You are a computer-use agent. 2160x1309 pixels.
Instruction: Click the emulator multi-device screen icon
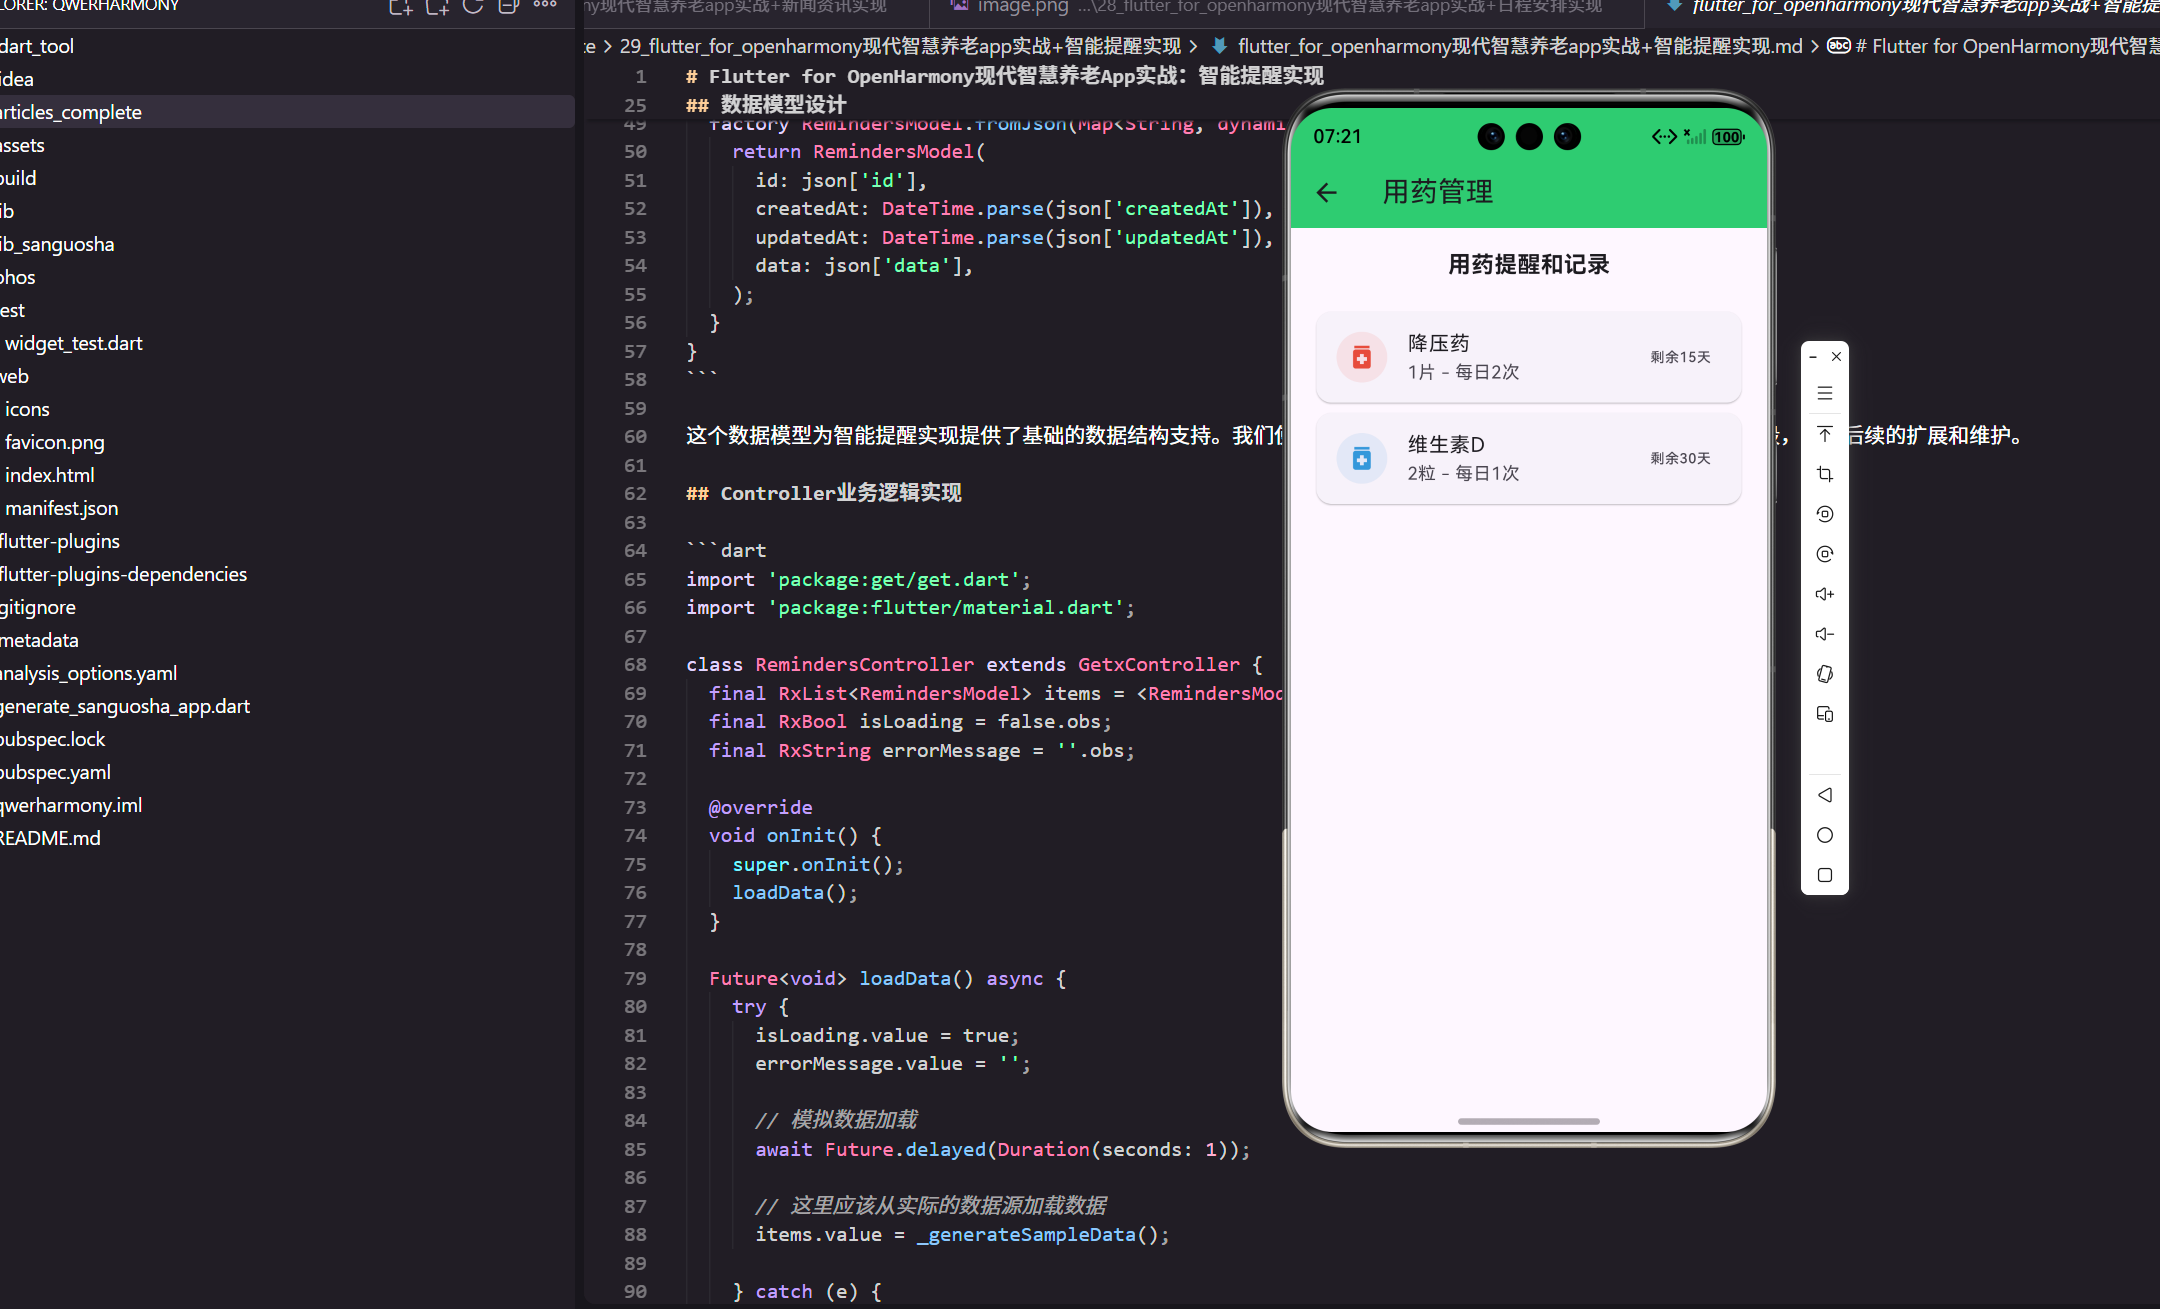point(1824,714)
